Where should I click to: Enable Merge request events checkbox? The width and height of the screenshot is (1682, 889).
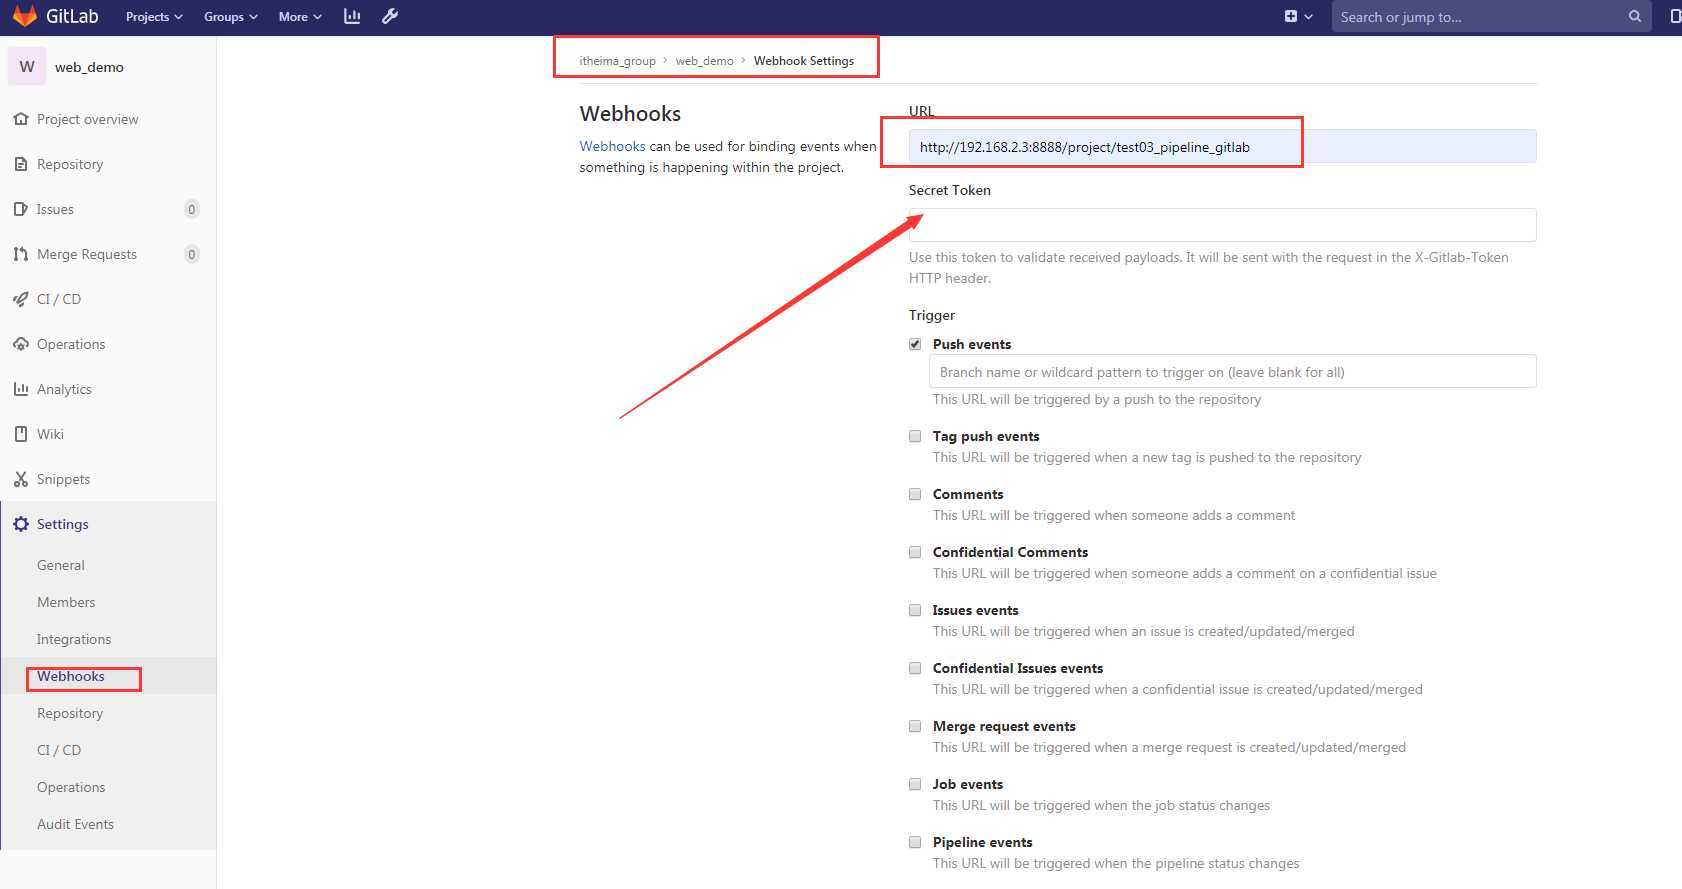[915, 726]
